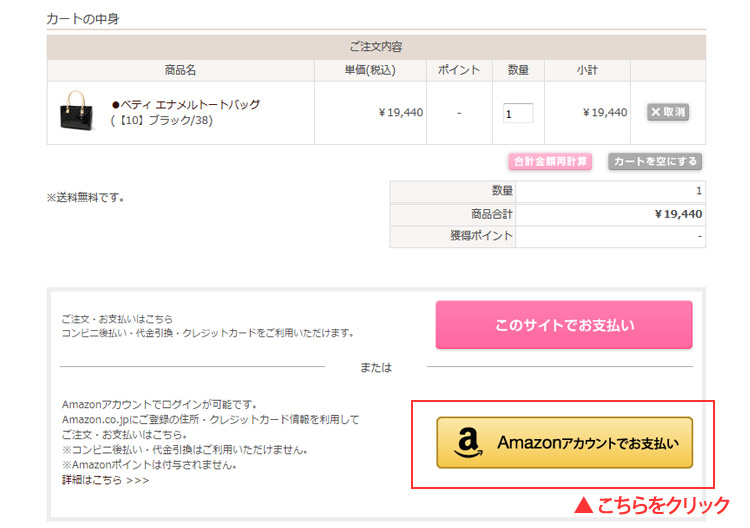
Task: Click the 単価(税込) column header
Action: pyautogui.click(x=370, y=70)
